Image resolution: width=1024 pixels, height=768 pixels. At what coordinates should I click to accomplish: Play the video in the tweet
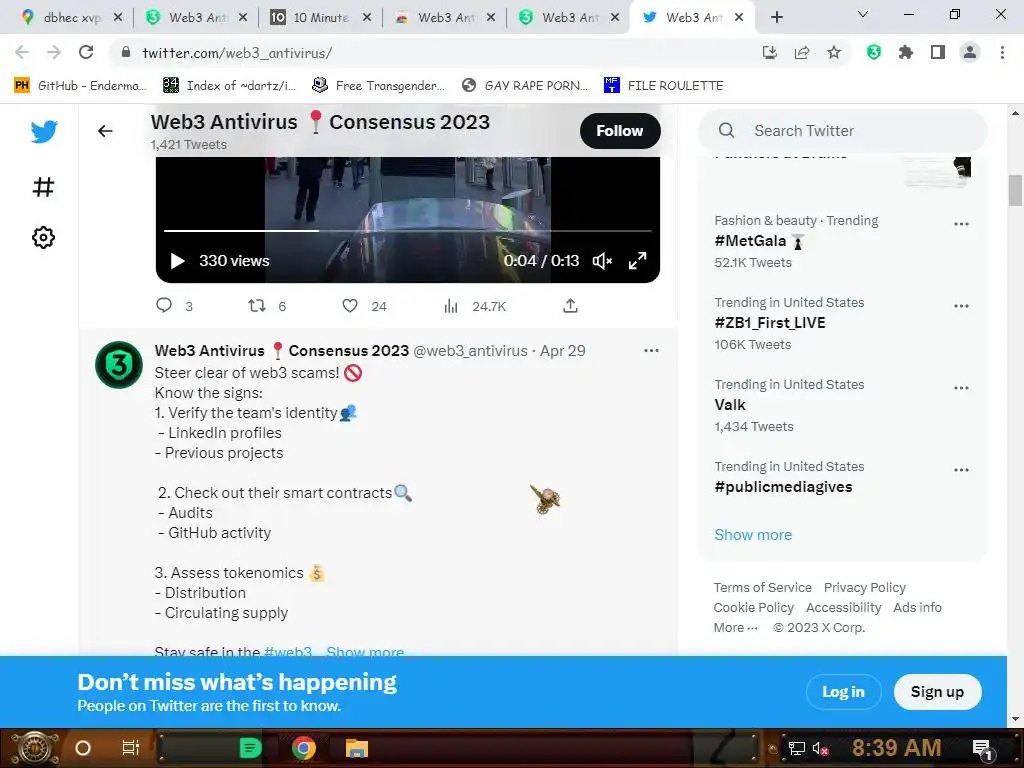point(177,261)
